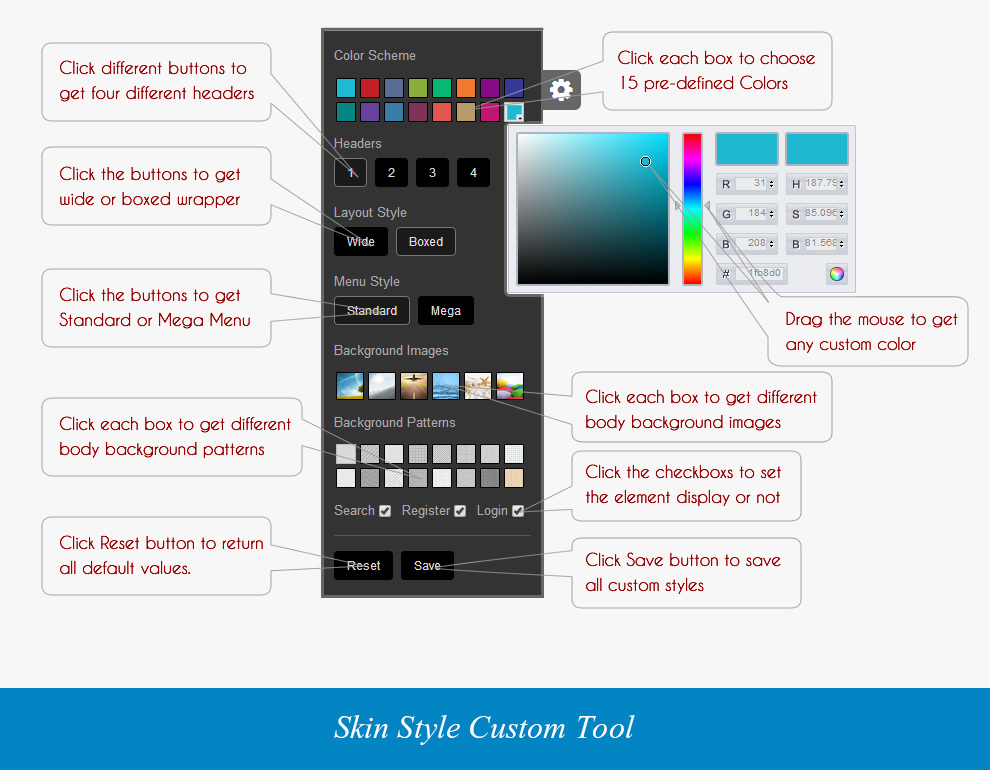
Task: Uncheck the Register checkbox
Action: (x=460, y=511)
